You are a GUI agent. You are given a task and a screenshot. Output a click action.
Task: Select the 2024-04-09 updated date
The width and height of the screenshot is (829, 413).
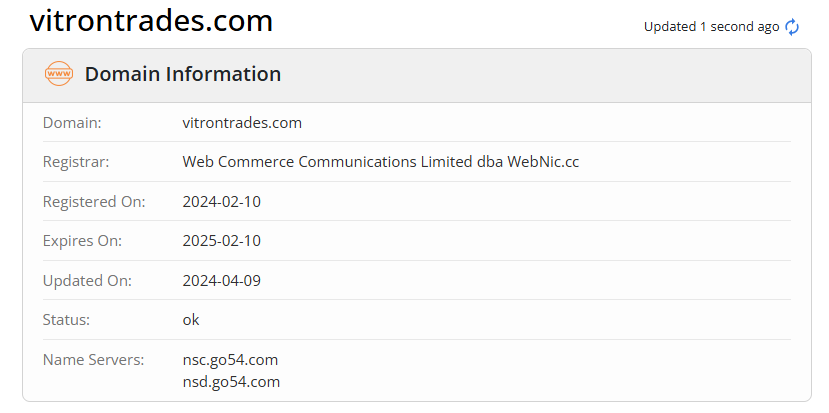(221, 281)
